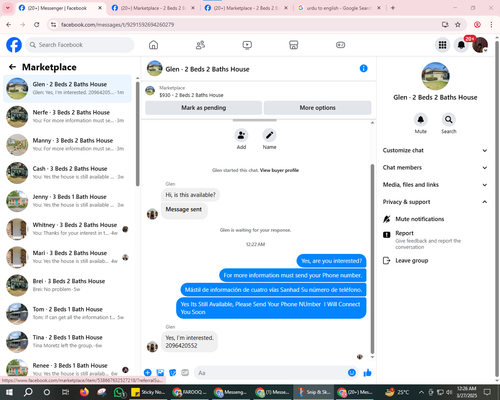Viewport: 500px width, 400px height.
Task: Open the Watch video icon
Action: 247,45
